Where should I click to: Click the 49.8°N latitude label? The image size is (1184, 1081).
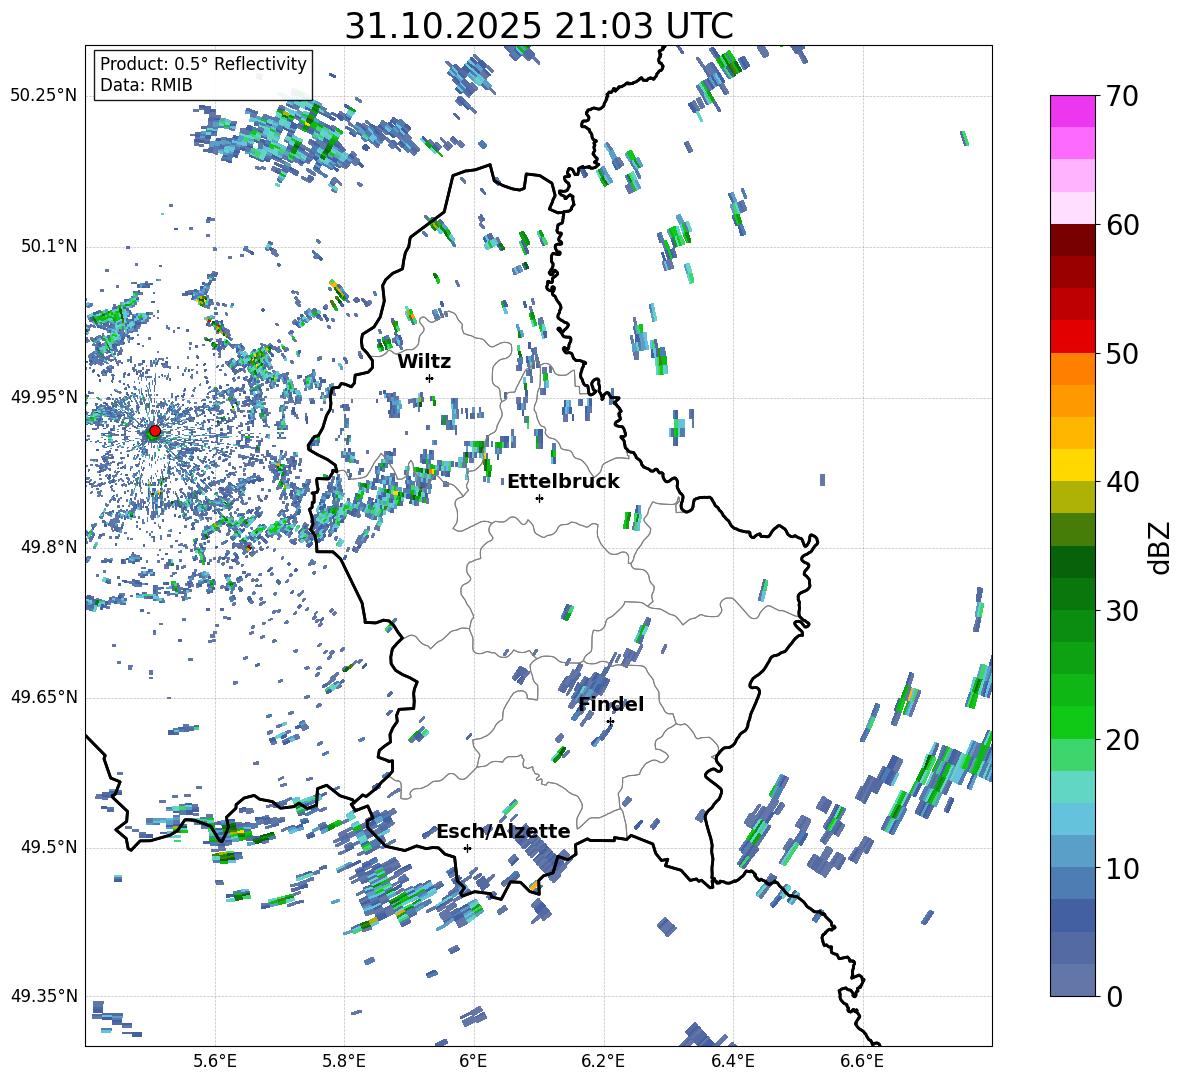(48, 547)
